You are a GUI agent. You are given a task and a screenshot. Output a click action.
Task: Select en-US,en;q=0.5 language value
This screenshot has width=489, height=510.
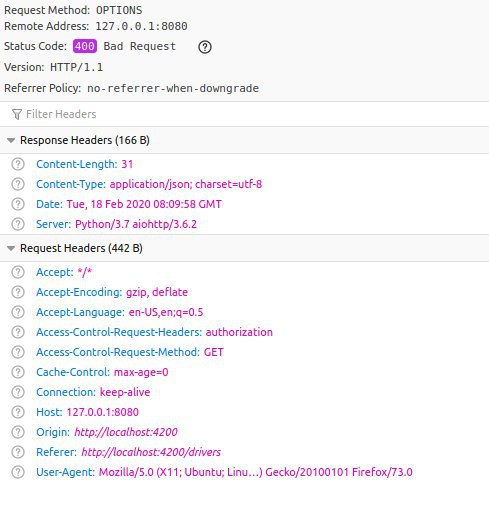pyautogui.click(x=166, y=312)
